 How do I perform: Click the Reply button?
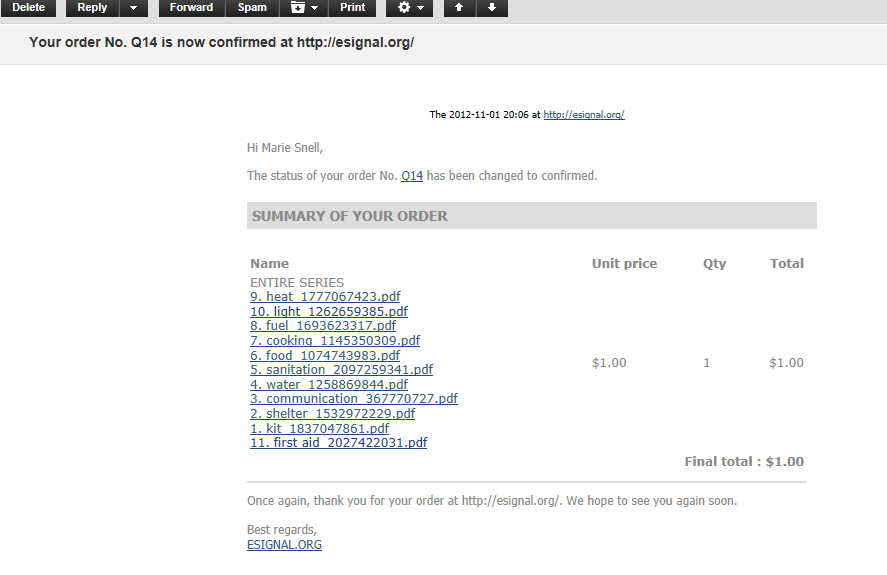[x=93, y=8]
